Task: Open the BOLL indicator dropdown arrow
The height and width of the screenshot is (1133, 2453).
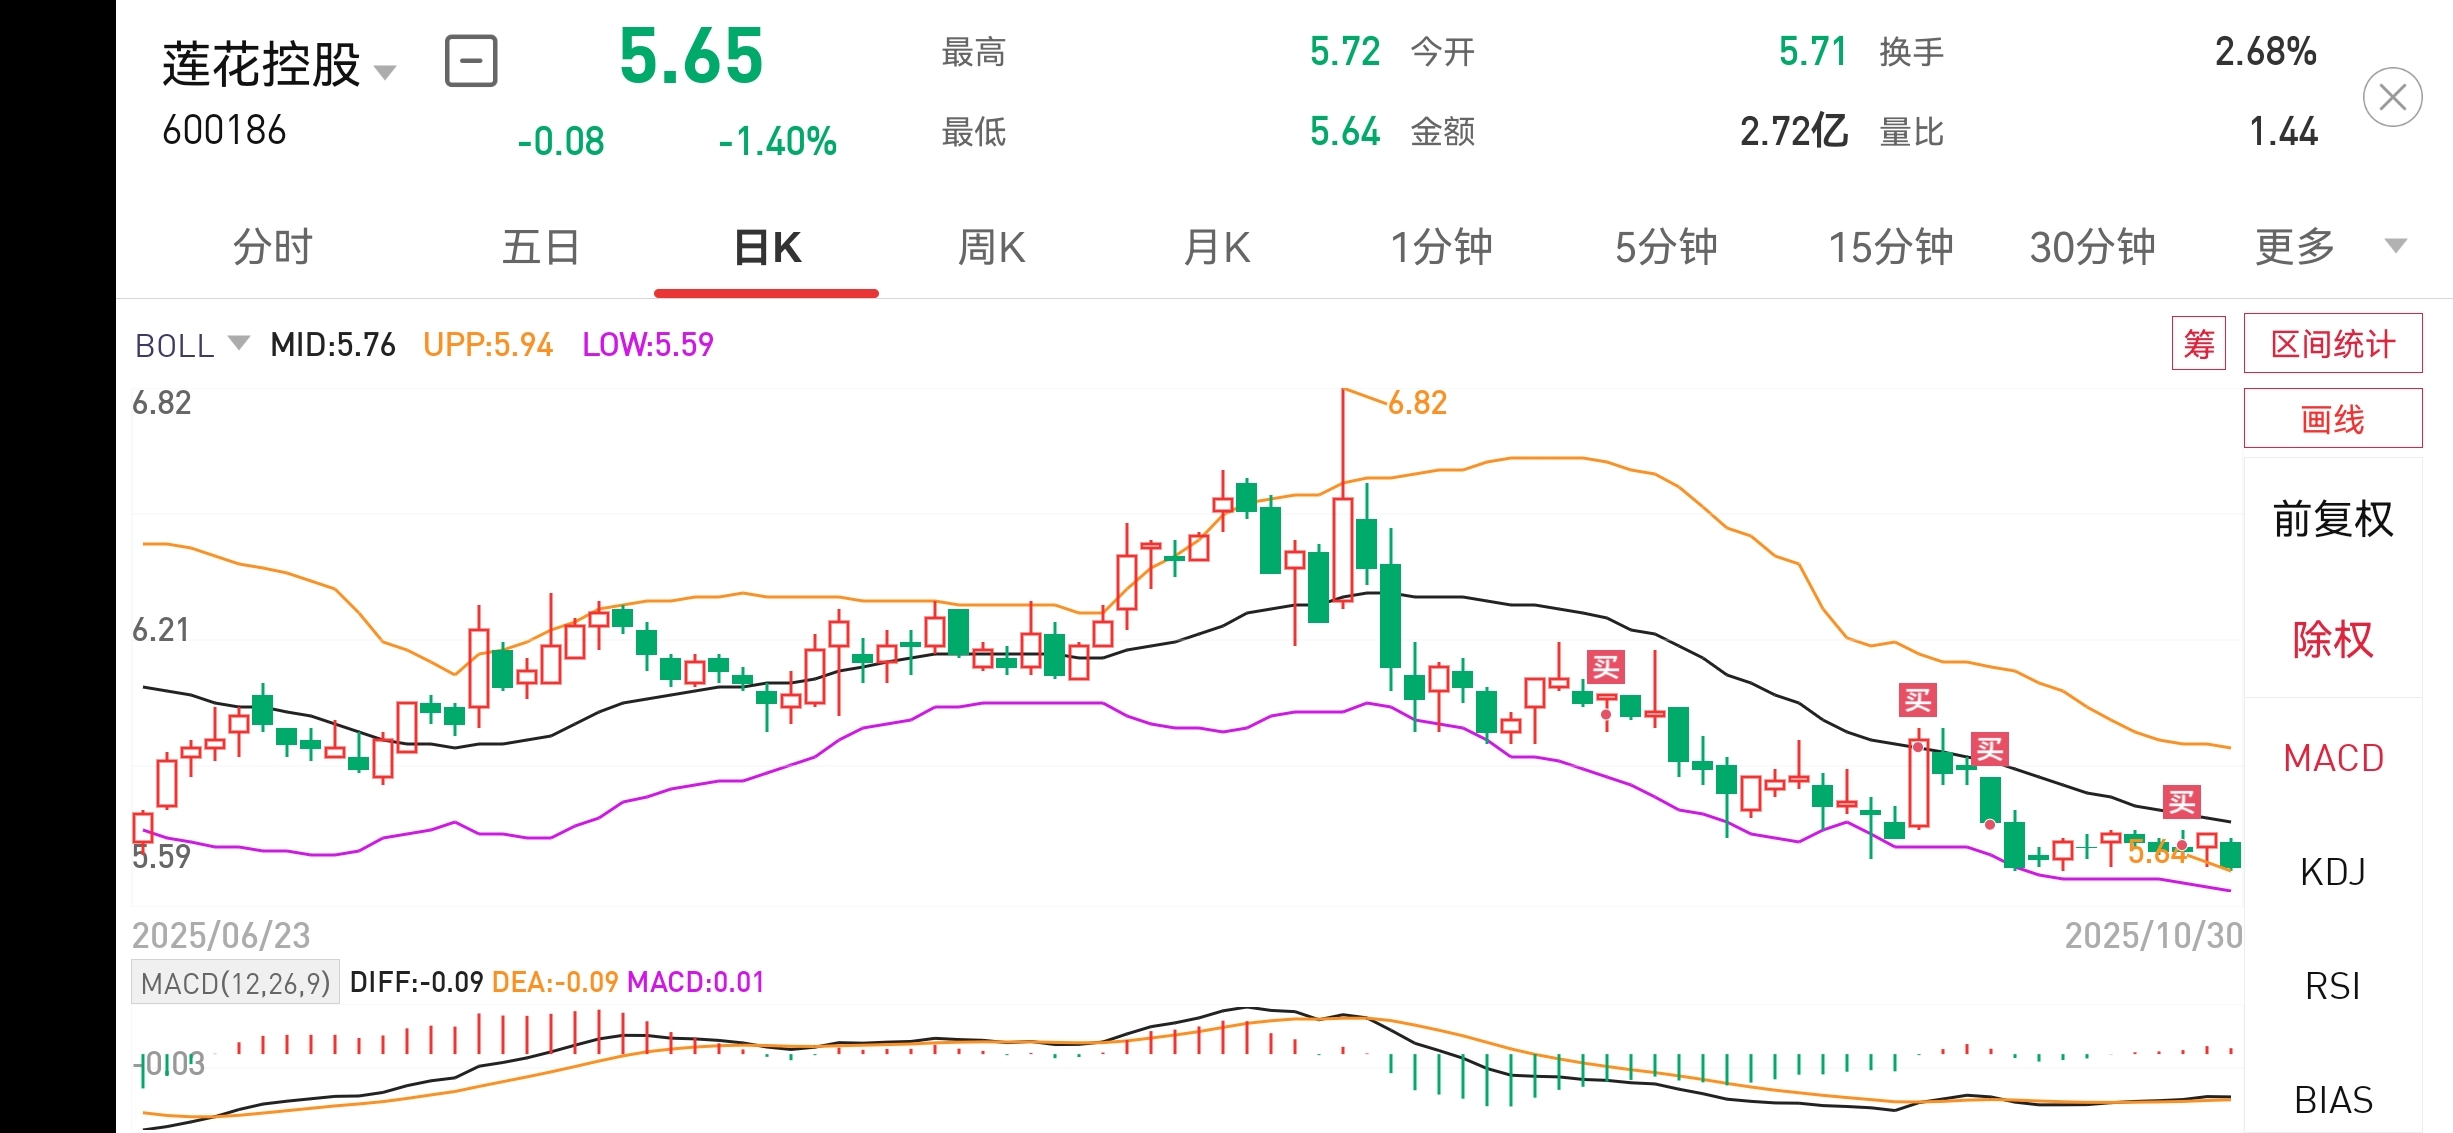Action: (x=238, y=343)
